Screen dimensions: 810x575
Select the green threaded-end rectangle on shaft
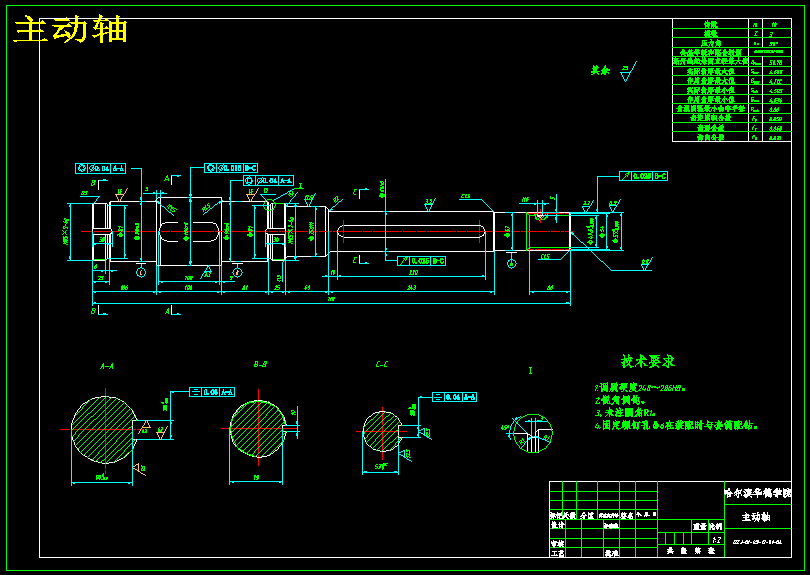548,231
